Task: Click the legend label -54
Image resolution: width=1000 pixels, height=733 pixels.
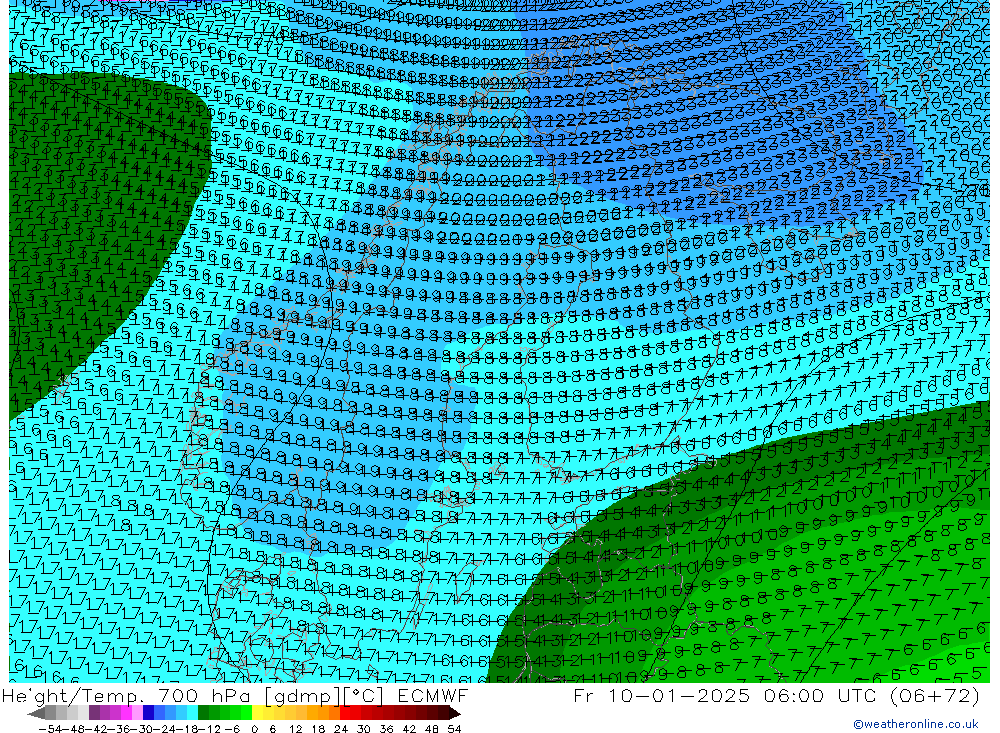Action: tap(51, 729)
